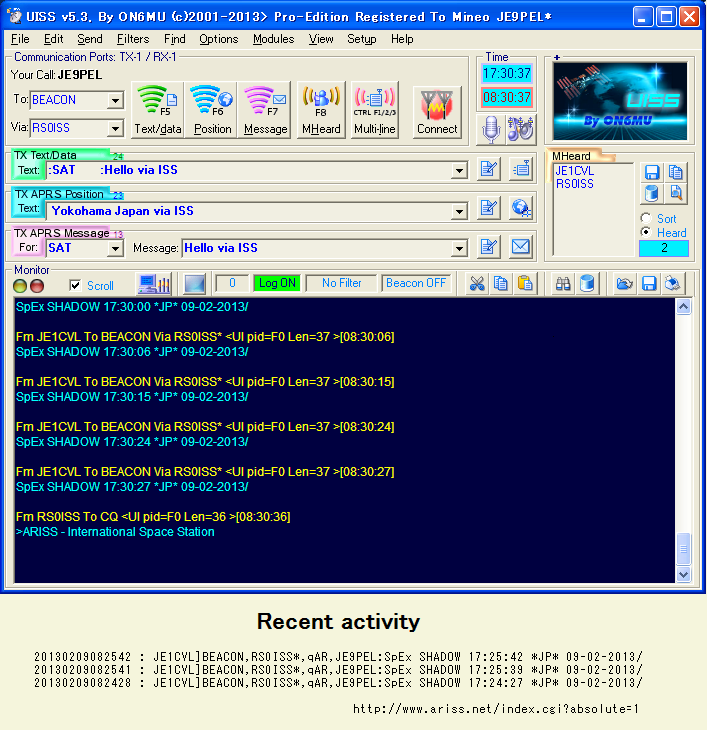Click the satellites icon next to microphone
This screenshot has width=707, height=730.
(x=521, y=129)
